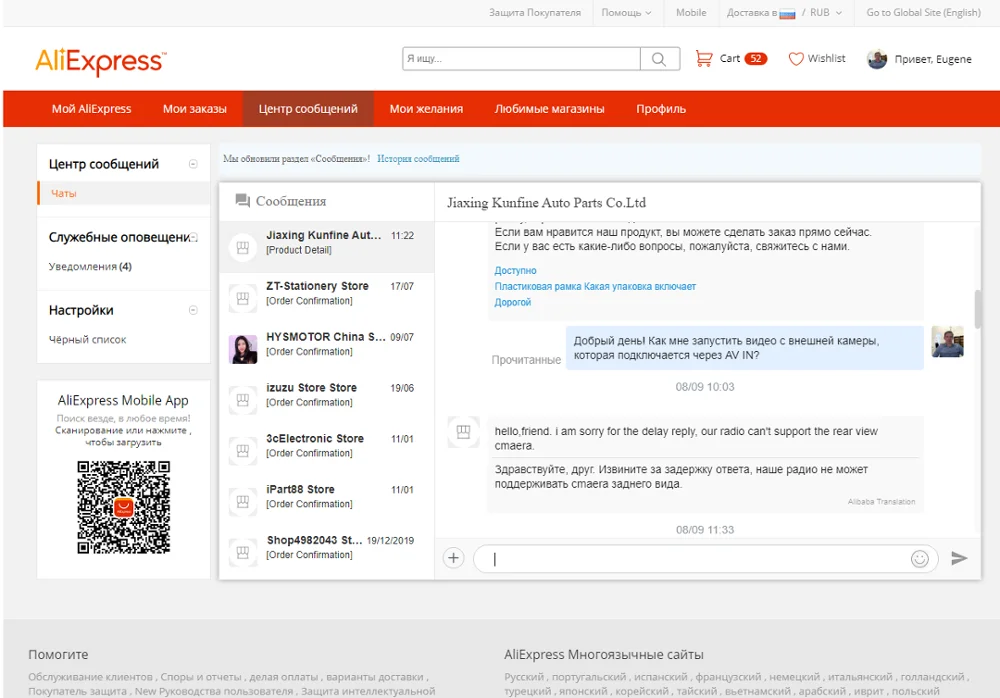Open Любимые магазины tab
Image resolution: width=1000 pixels, height=698 pixels.
tap(549, 108)
